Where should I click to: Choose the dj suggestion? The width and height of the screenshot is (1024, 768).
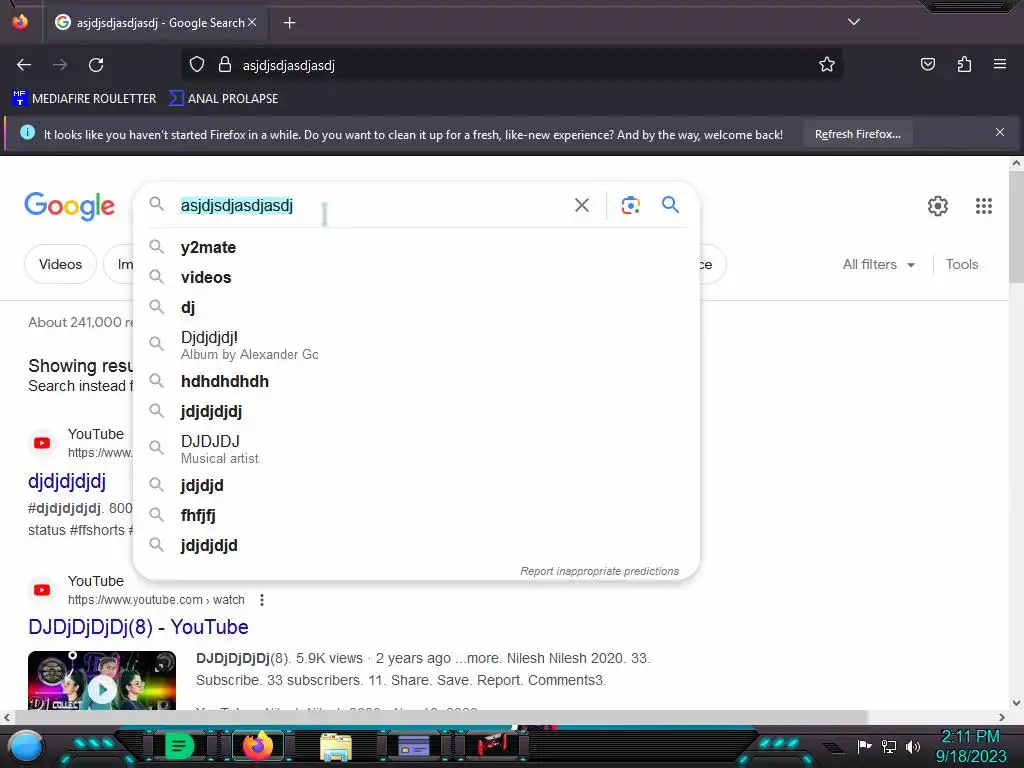pos(417,307)
